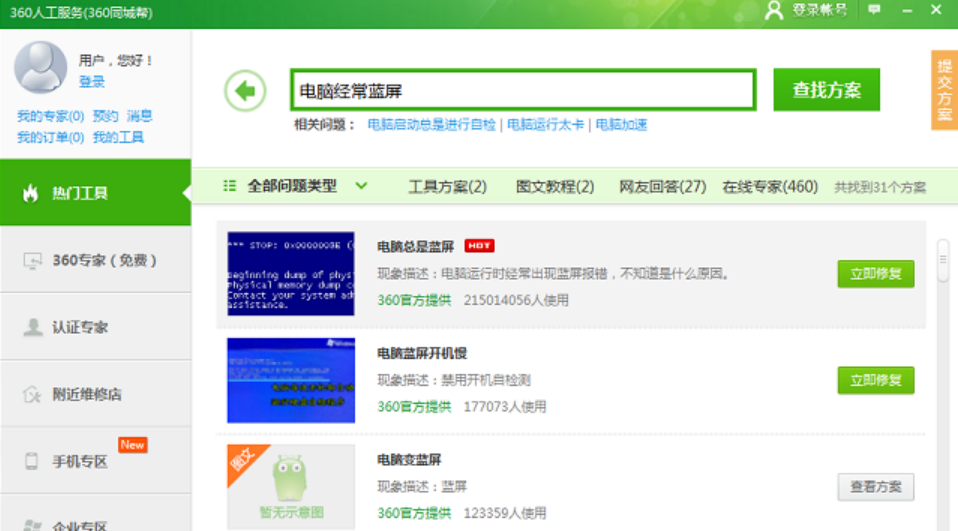Click the green back arrow icon

click(245, 91)
